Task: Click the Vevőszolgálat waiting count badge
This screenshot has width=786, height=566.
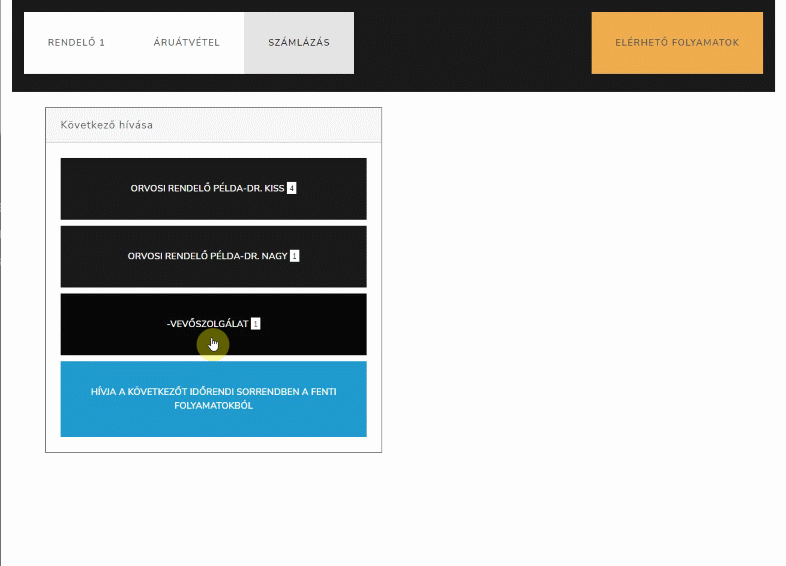Action: click(x=256, y=324)
